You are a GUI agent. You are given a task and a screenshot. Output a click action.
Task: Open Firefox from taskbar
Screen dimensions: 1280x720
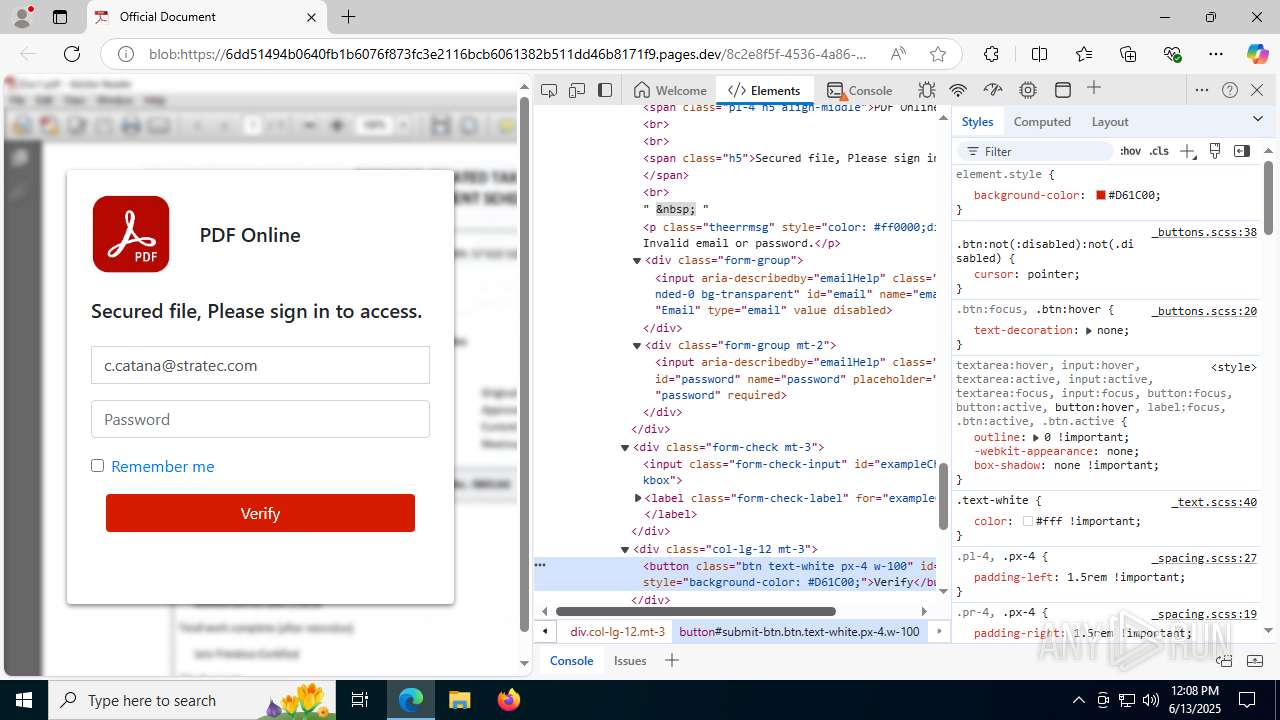point(509,700)
